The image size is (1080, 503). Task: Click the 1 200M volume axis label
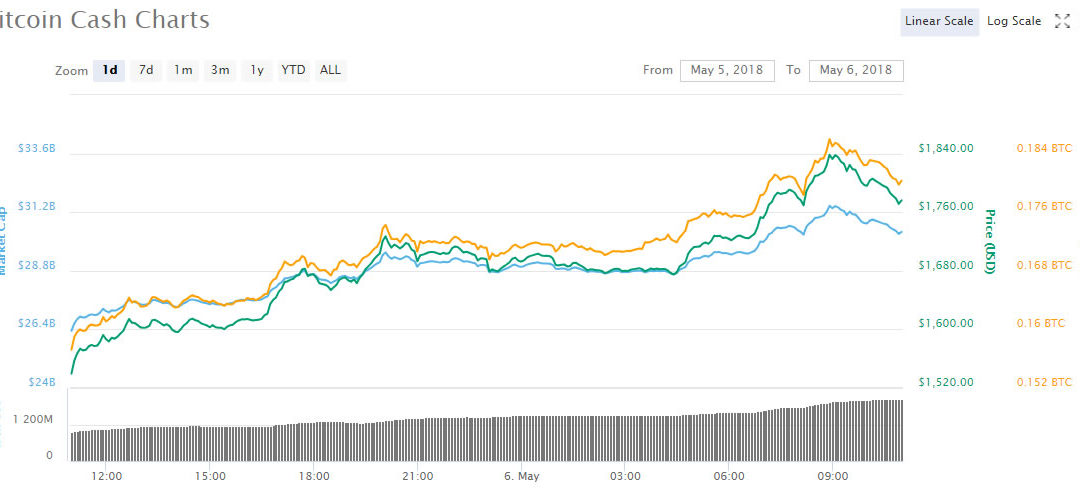[x=35, y=419]
